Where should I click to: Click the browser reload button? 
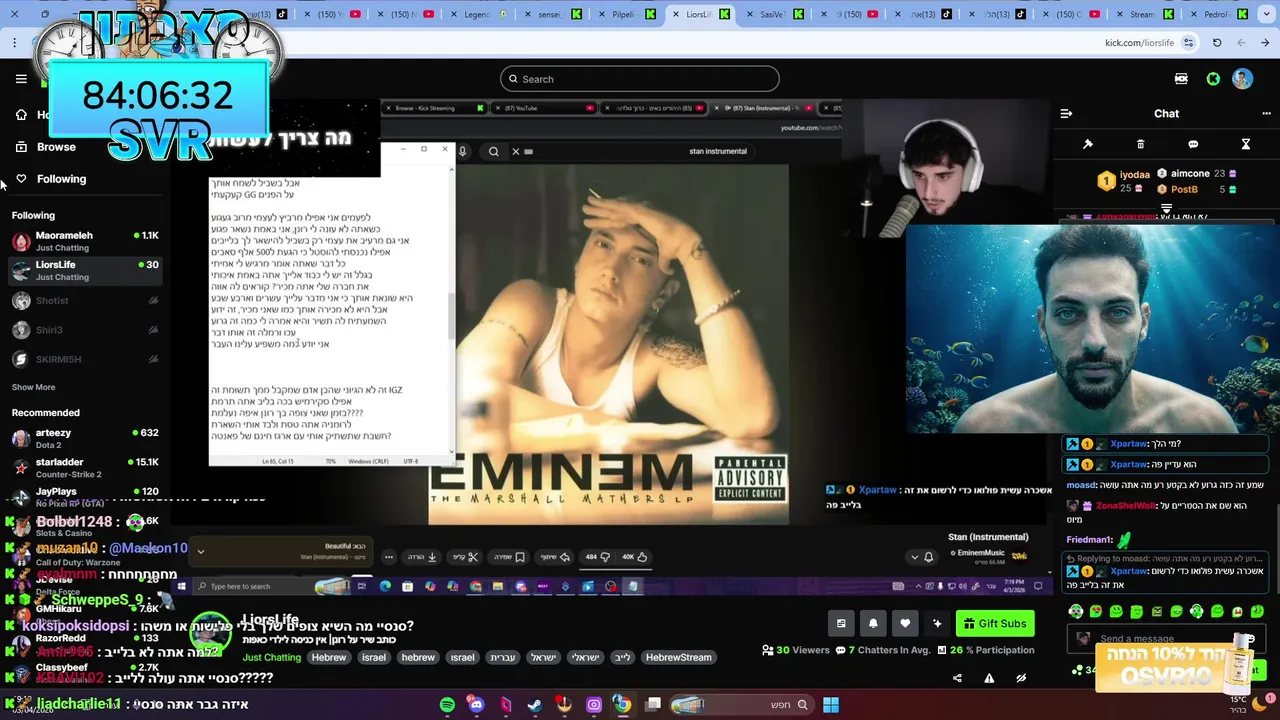[x=1217, y=43]
